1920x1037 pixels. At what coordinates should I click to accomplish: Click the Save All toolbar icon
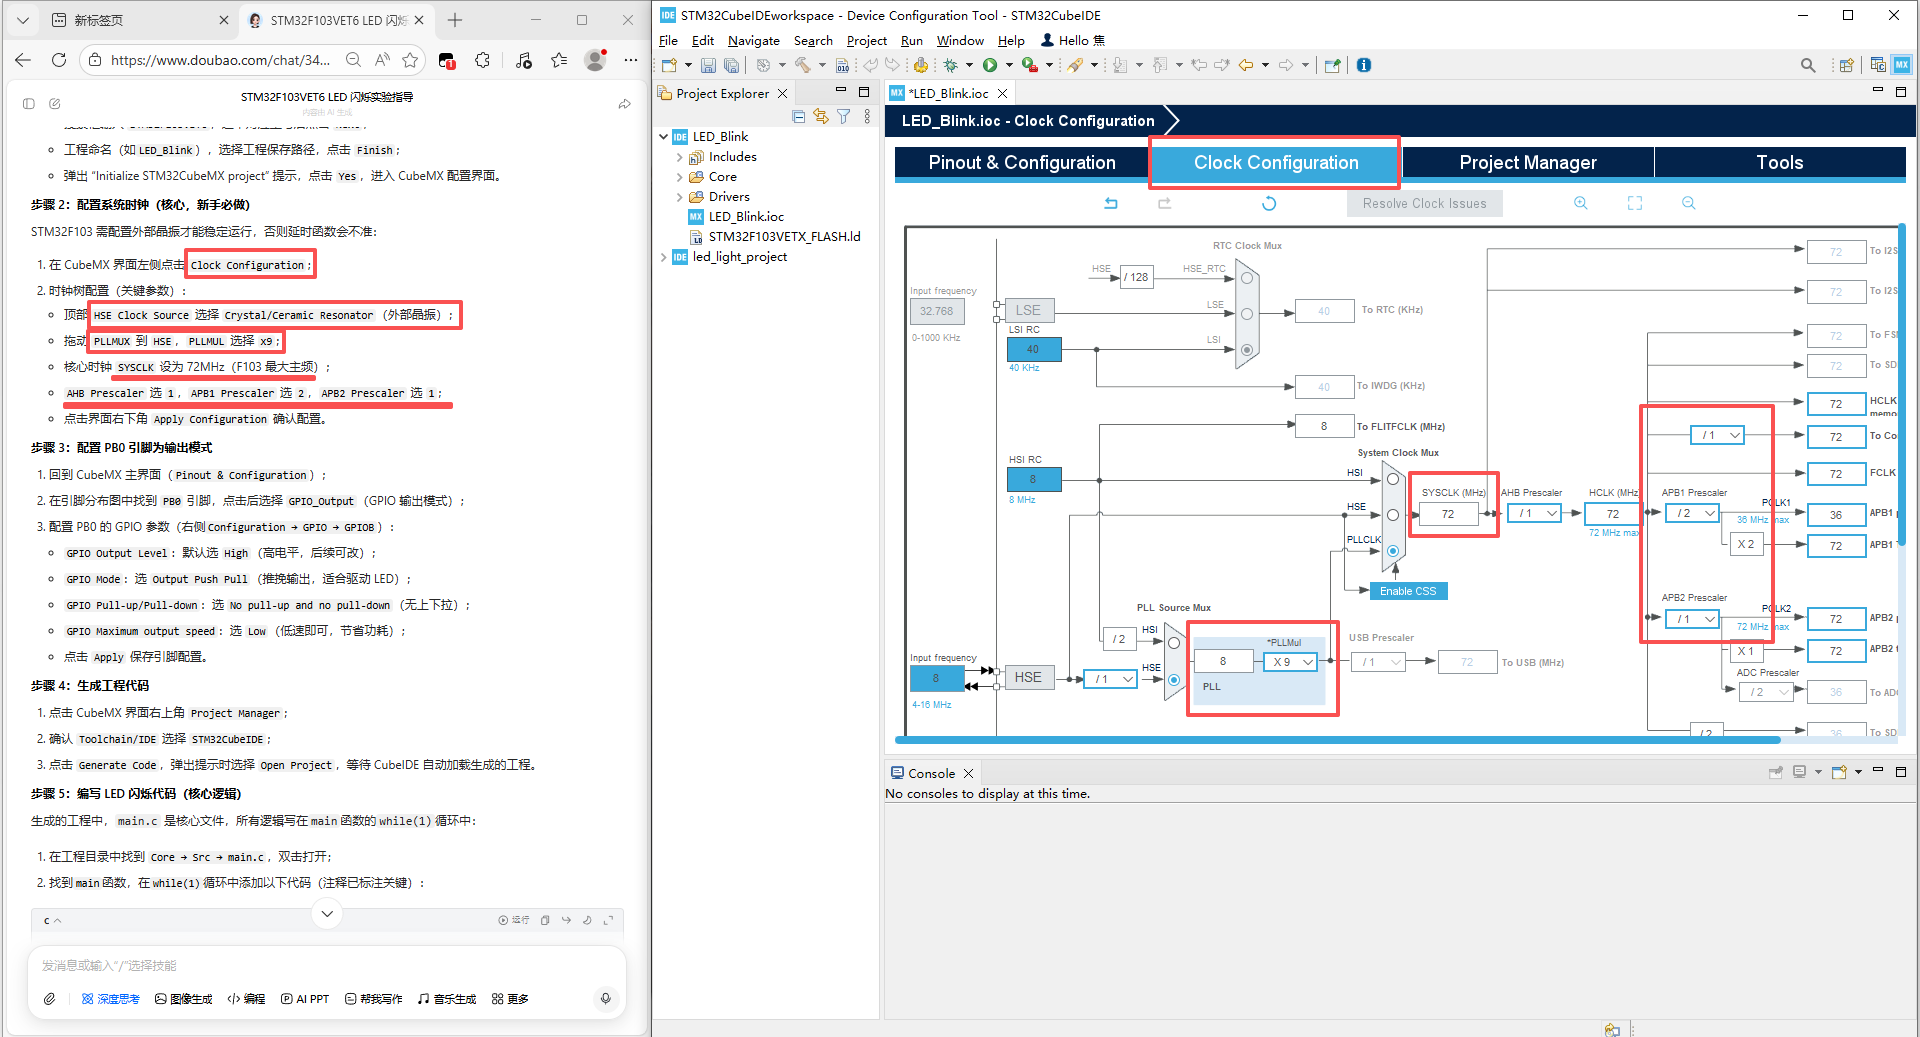732,65
